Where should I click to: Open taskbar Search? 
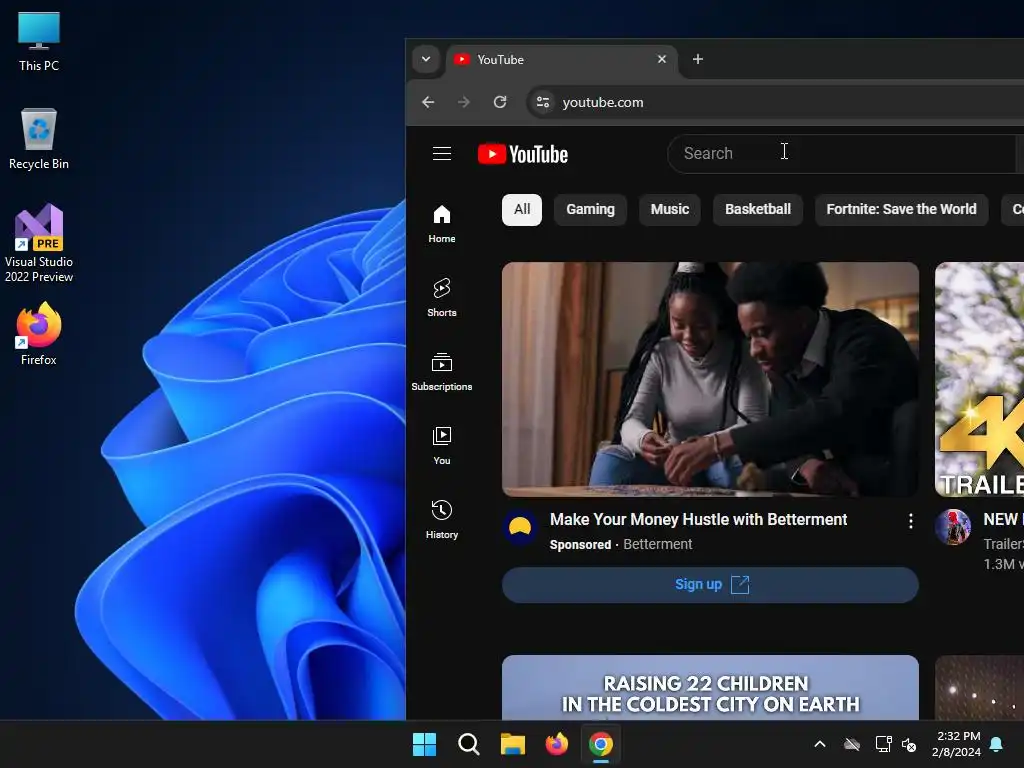pyautogui.click(x=468, y=744)
